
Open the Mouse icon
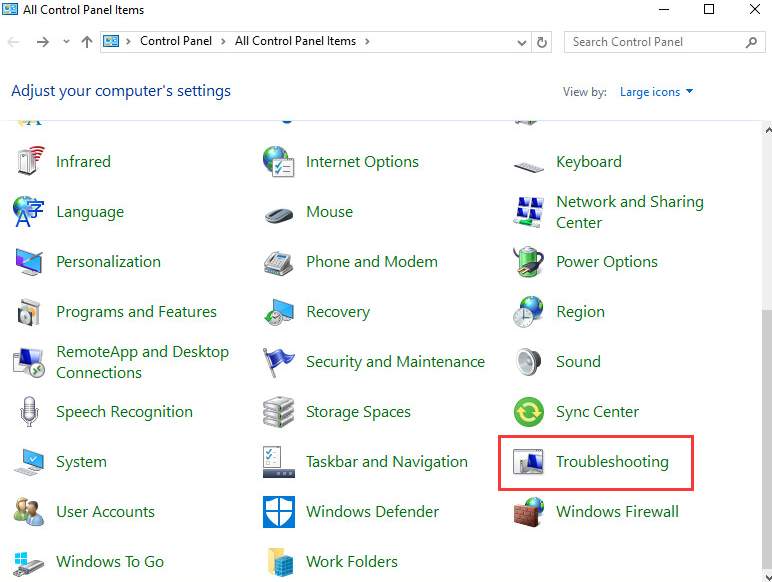(x=279, y=215)
